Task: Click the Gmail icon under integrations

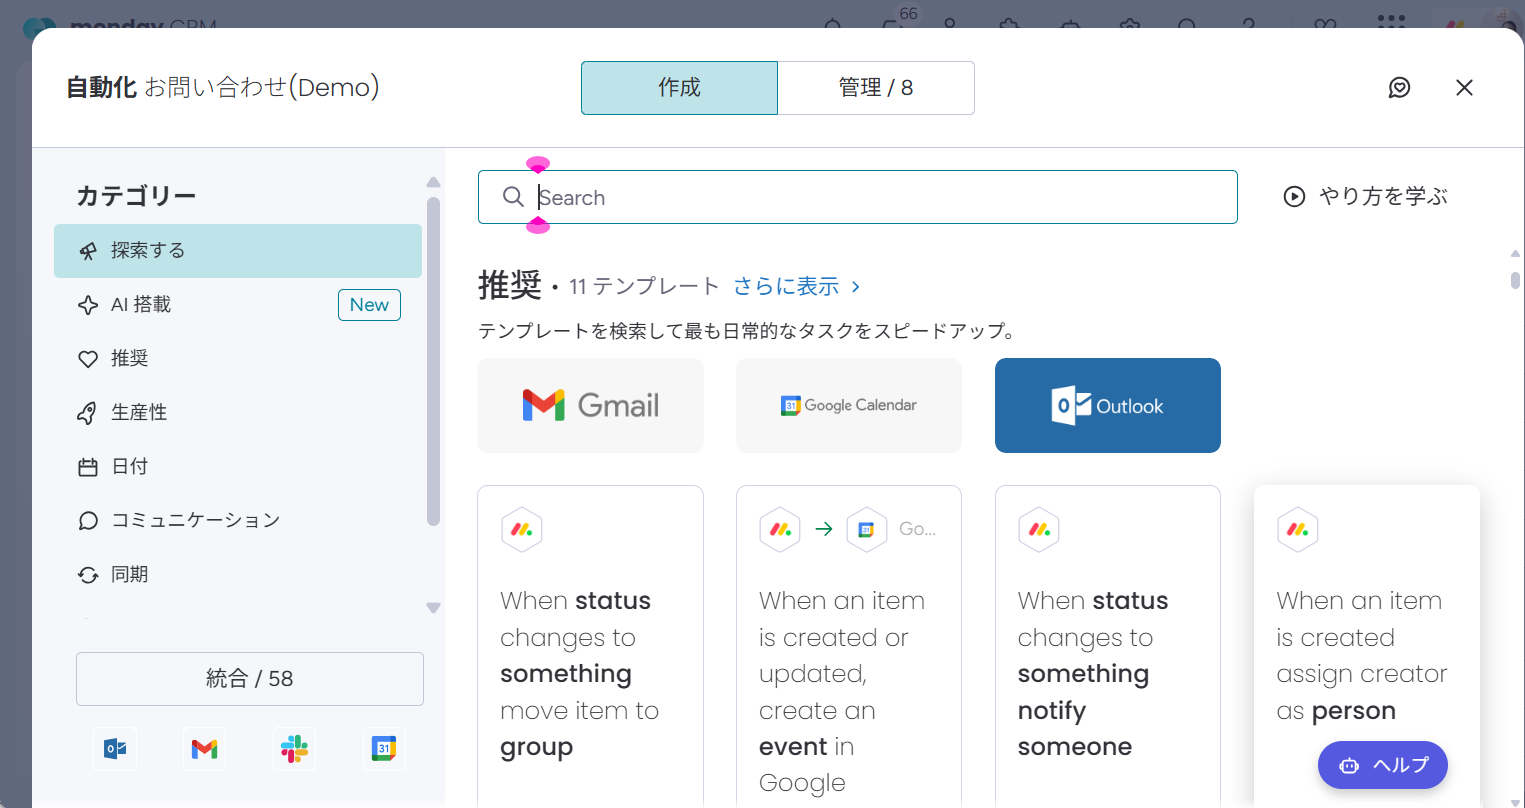Action: 205,749
